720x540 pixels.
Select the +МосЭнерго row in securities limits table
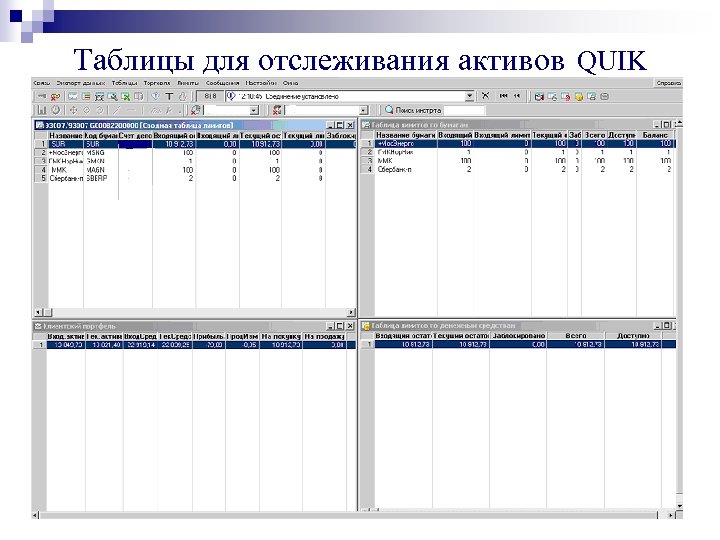tap(518, 144)
